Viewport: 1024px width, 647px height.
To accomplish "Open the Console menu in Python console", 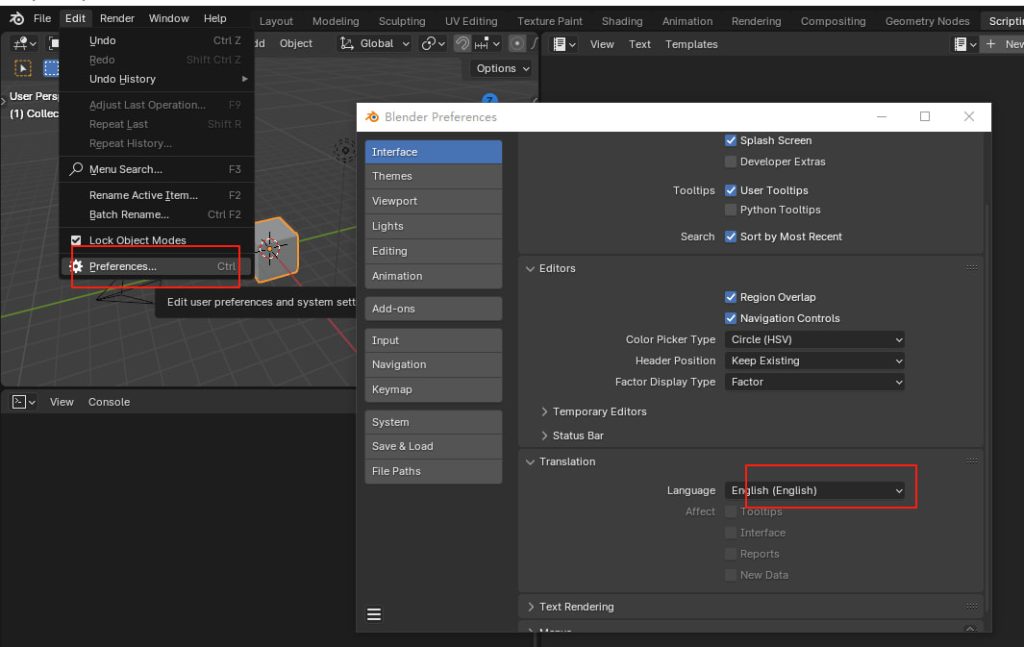I will 109,402.
